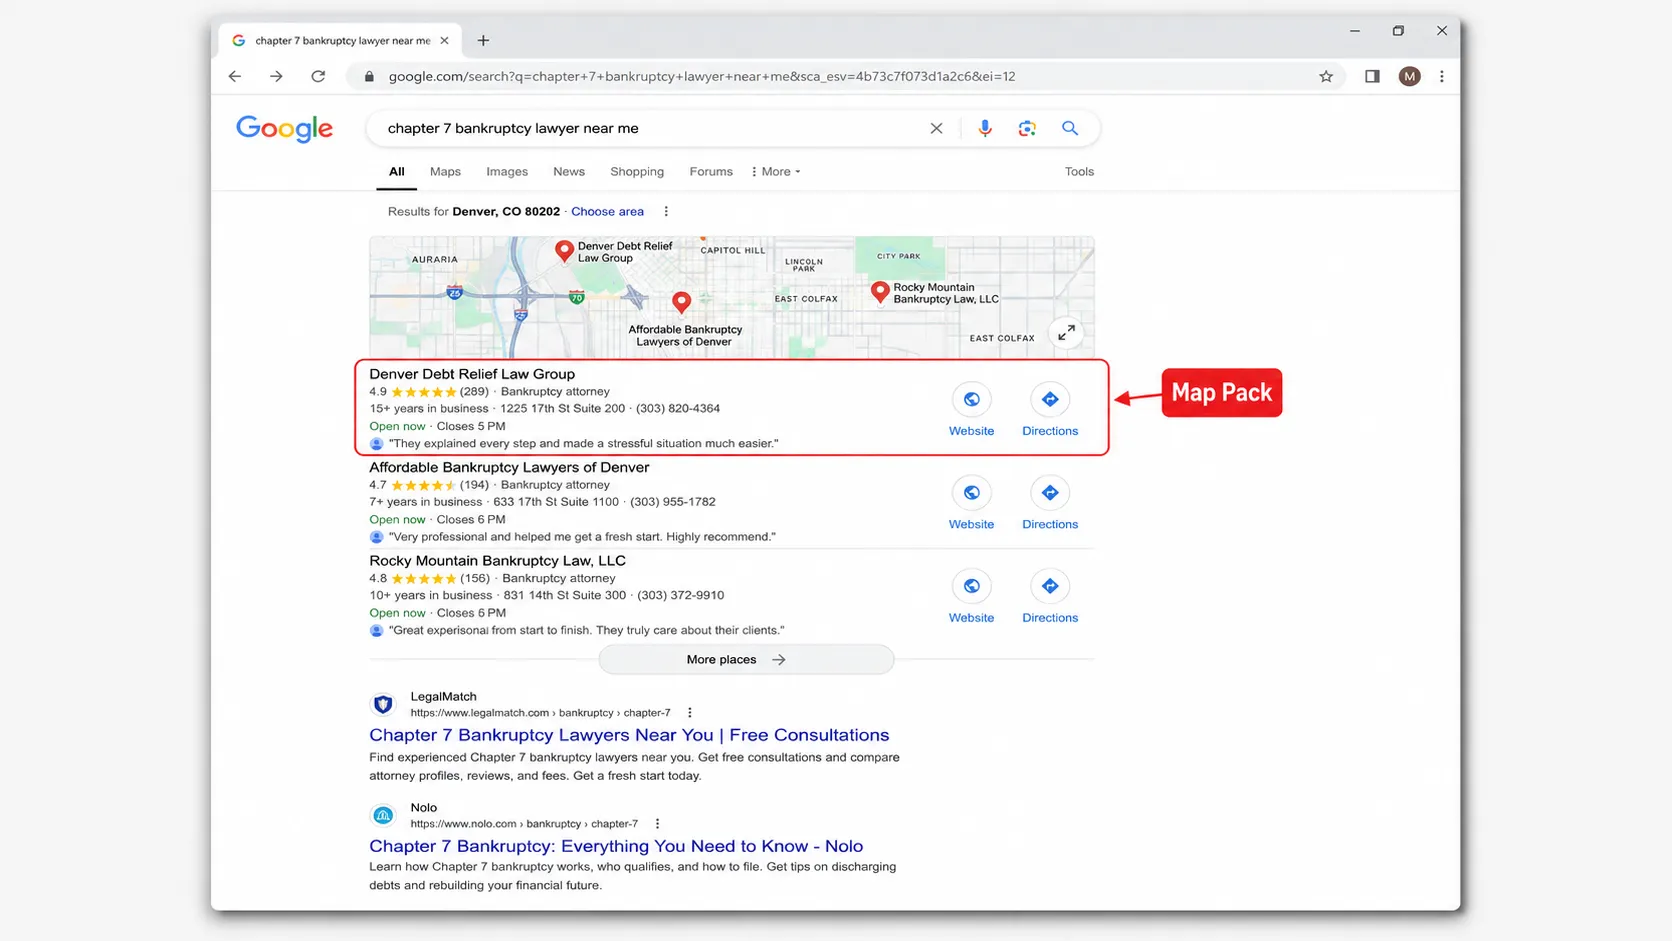Expand the More search filters dropdown

(x=776, y=172)
